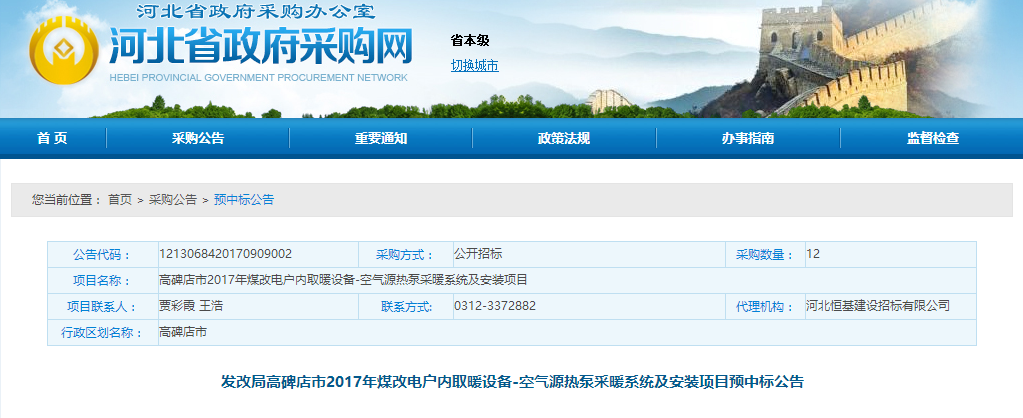Click contact phone number 0312-3372882
1023x418 pixels.
pyautogui.click(x=495, y=306)
